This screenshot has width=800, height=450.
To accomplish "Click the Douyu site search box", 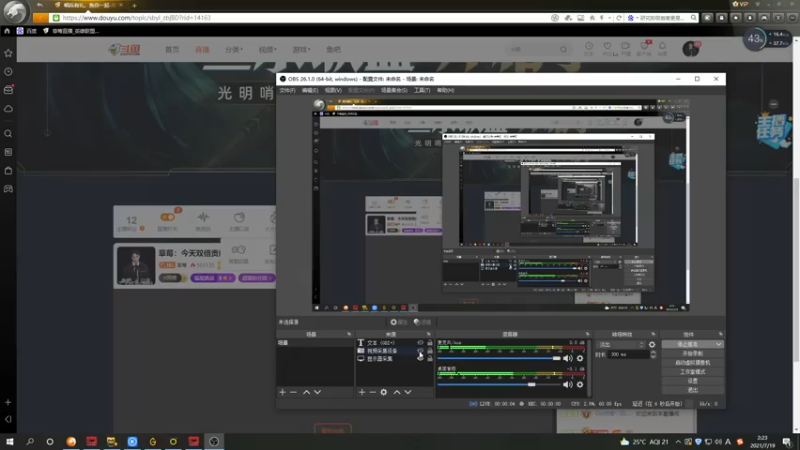I will click(538, 49).
